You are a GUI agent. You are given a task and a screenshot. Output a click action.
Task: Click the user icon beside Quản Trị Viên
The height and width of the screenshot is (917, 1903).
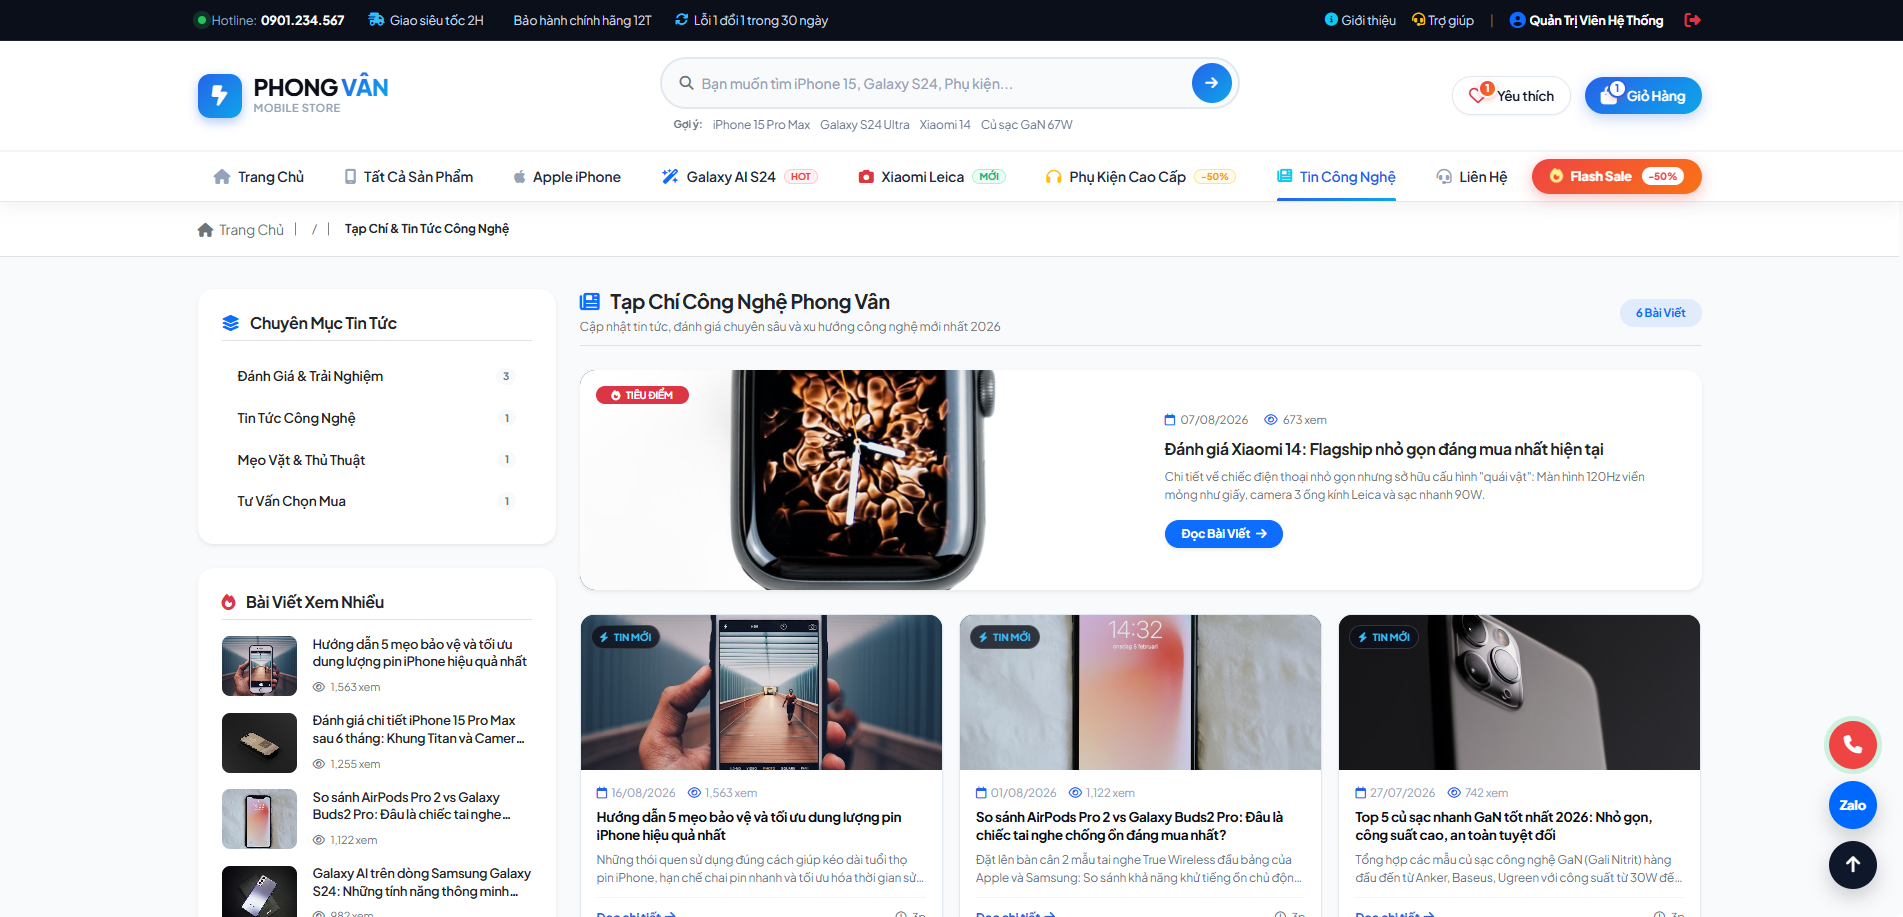(x=1517, y=20)
